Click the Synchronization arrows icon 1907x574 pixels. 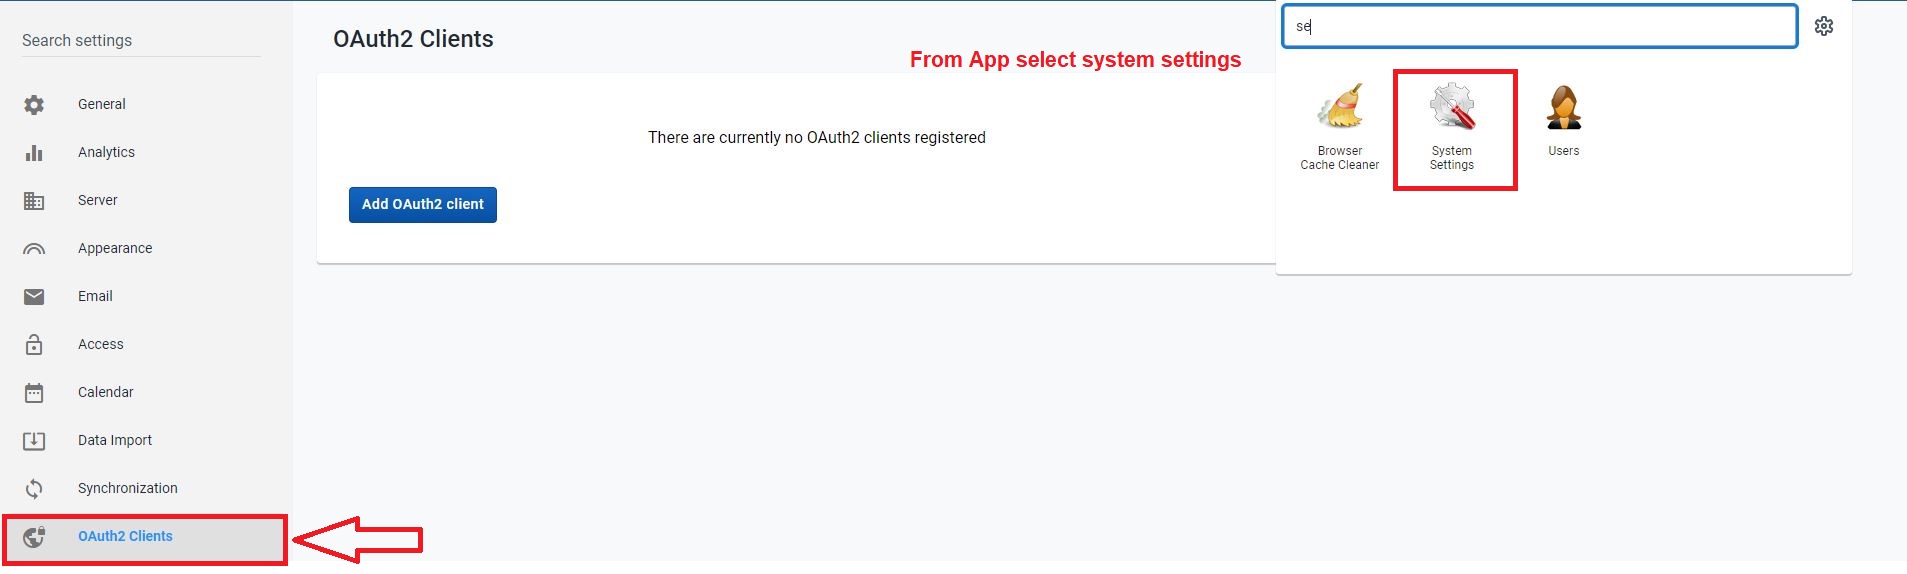34,488
